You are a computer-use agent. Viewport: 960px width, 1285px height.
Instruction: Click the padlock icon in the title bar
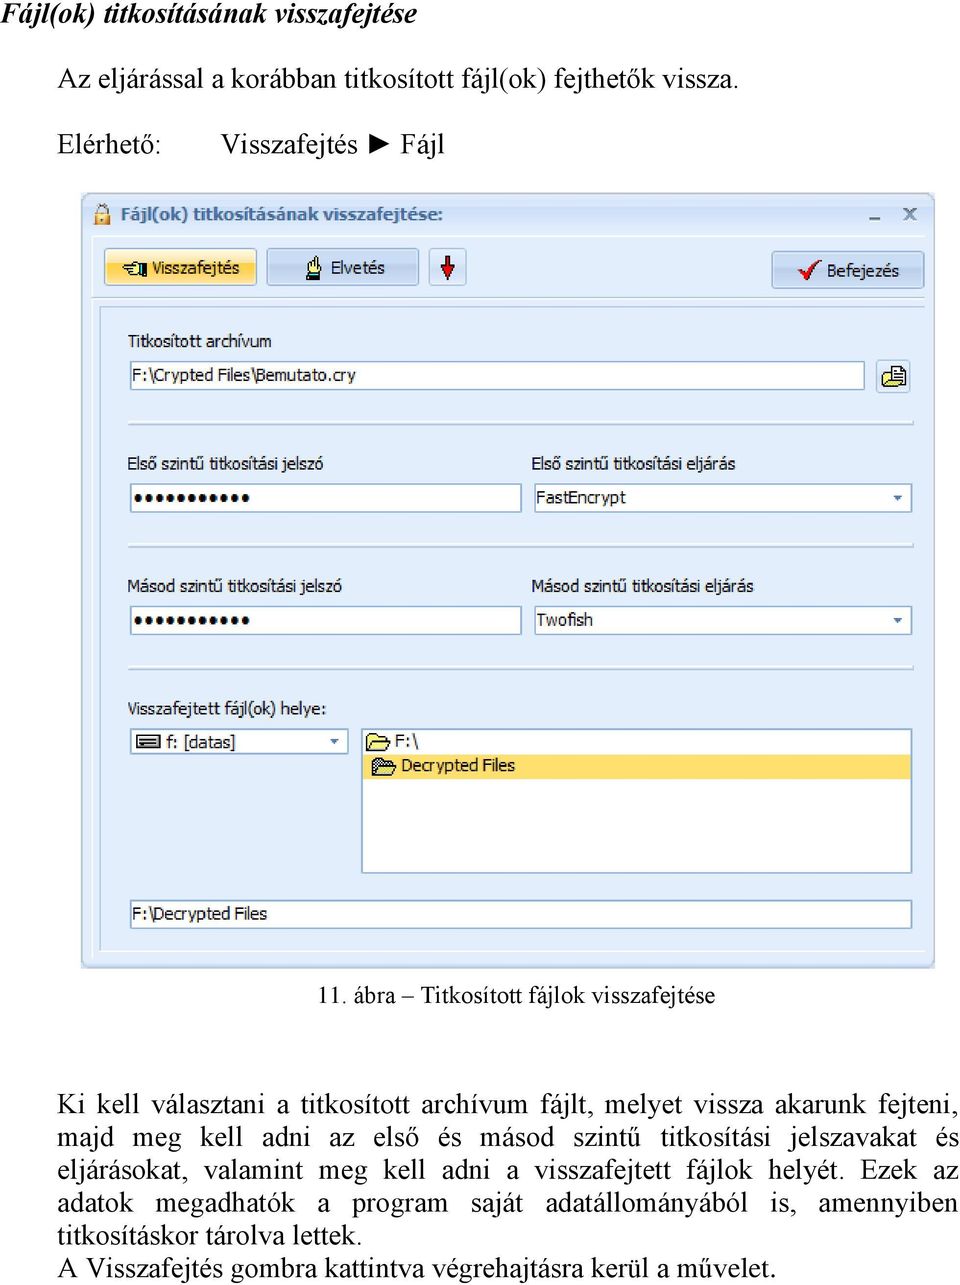pyautogui.click(x=102, y=214)
